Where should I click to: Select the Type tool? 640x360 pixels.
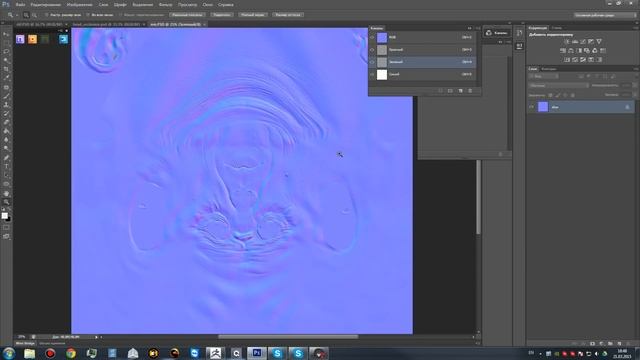click(6, 166)
